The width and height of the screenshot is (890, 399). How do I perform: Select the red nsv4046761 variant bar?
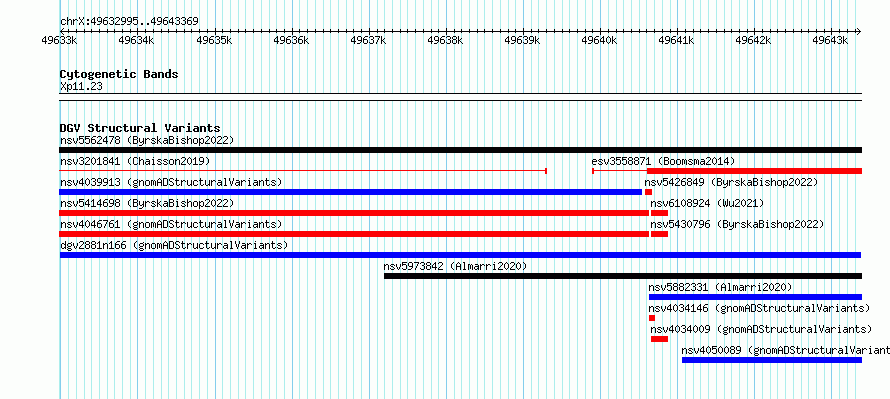point(354,234)
